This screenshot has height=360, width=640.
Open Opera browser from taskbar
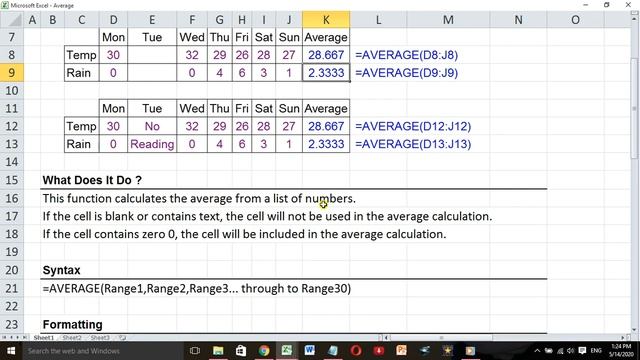(356, 351)
